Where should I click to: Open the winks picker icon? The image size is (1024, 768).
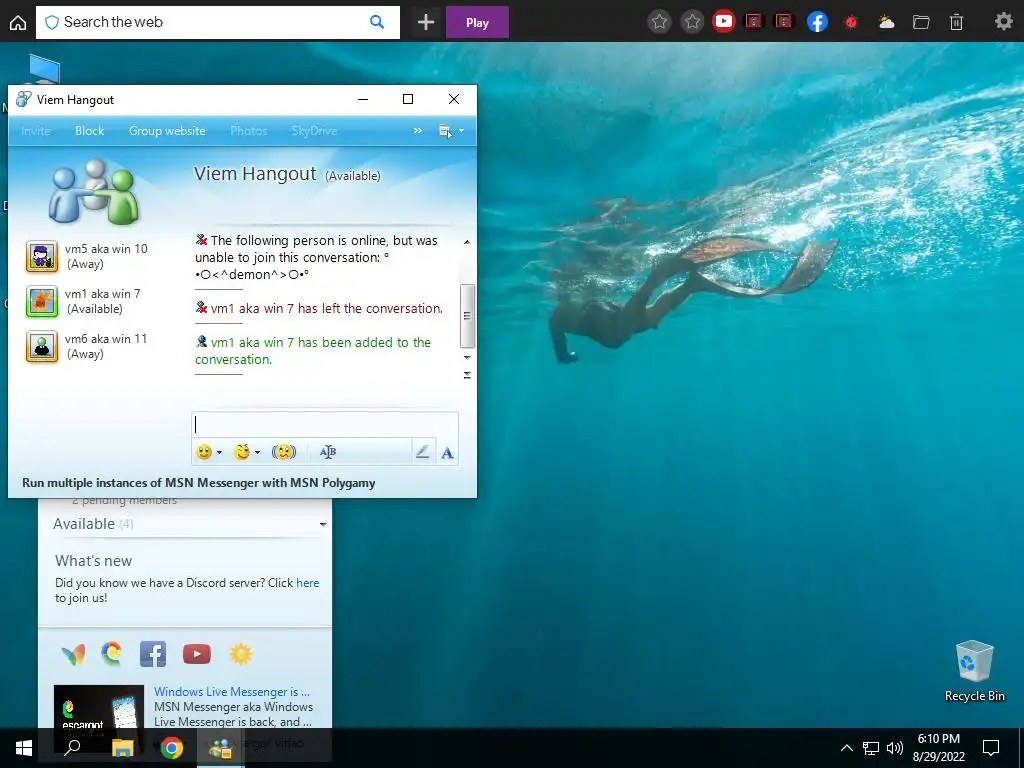pyautogui.click(x=242, y=452)
